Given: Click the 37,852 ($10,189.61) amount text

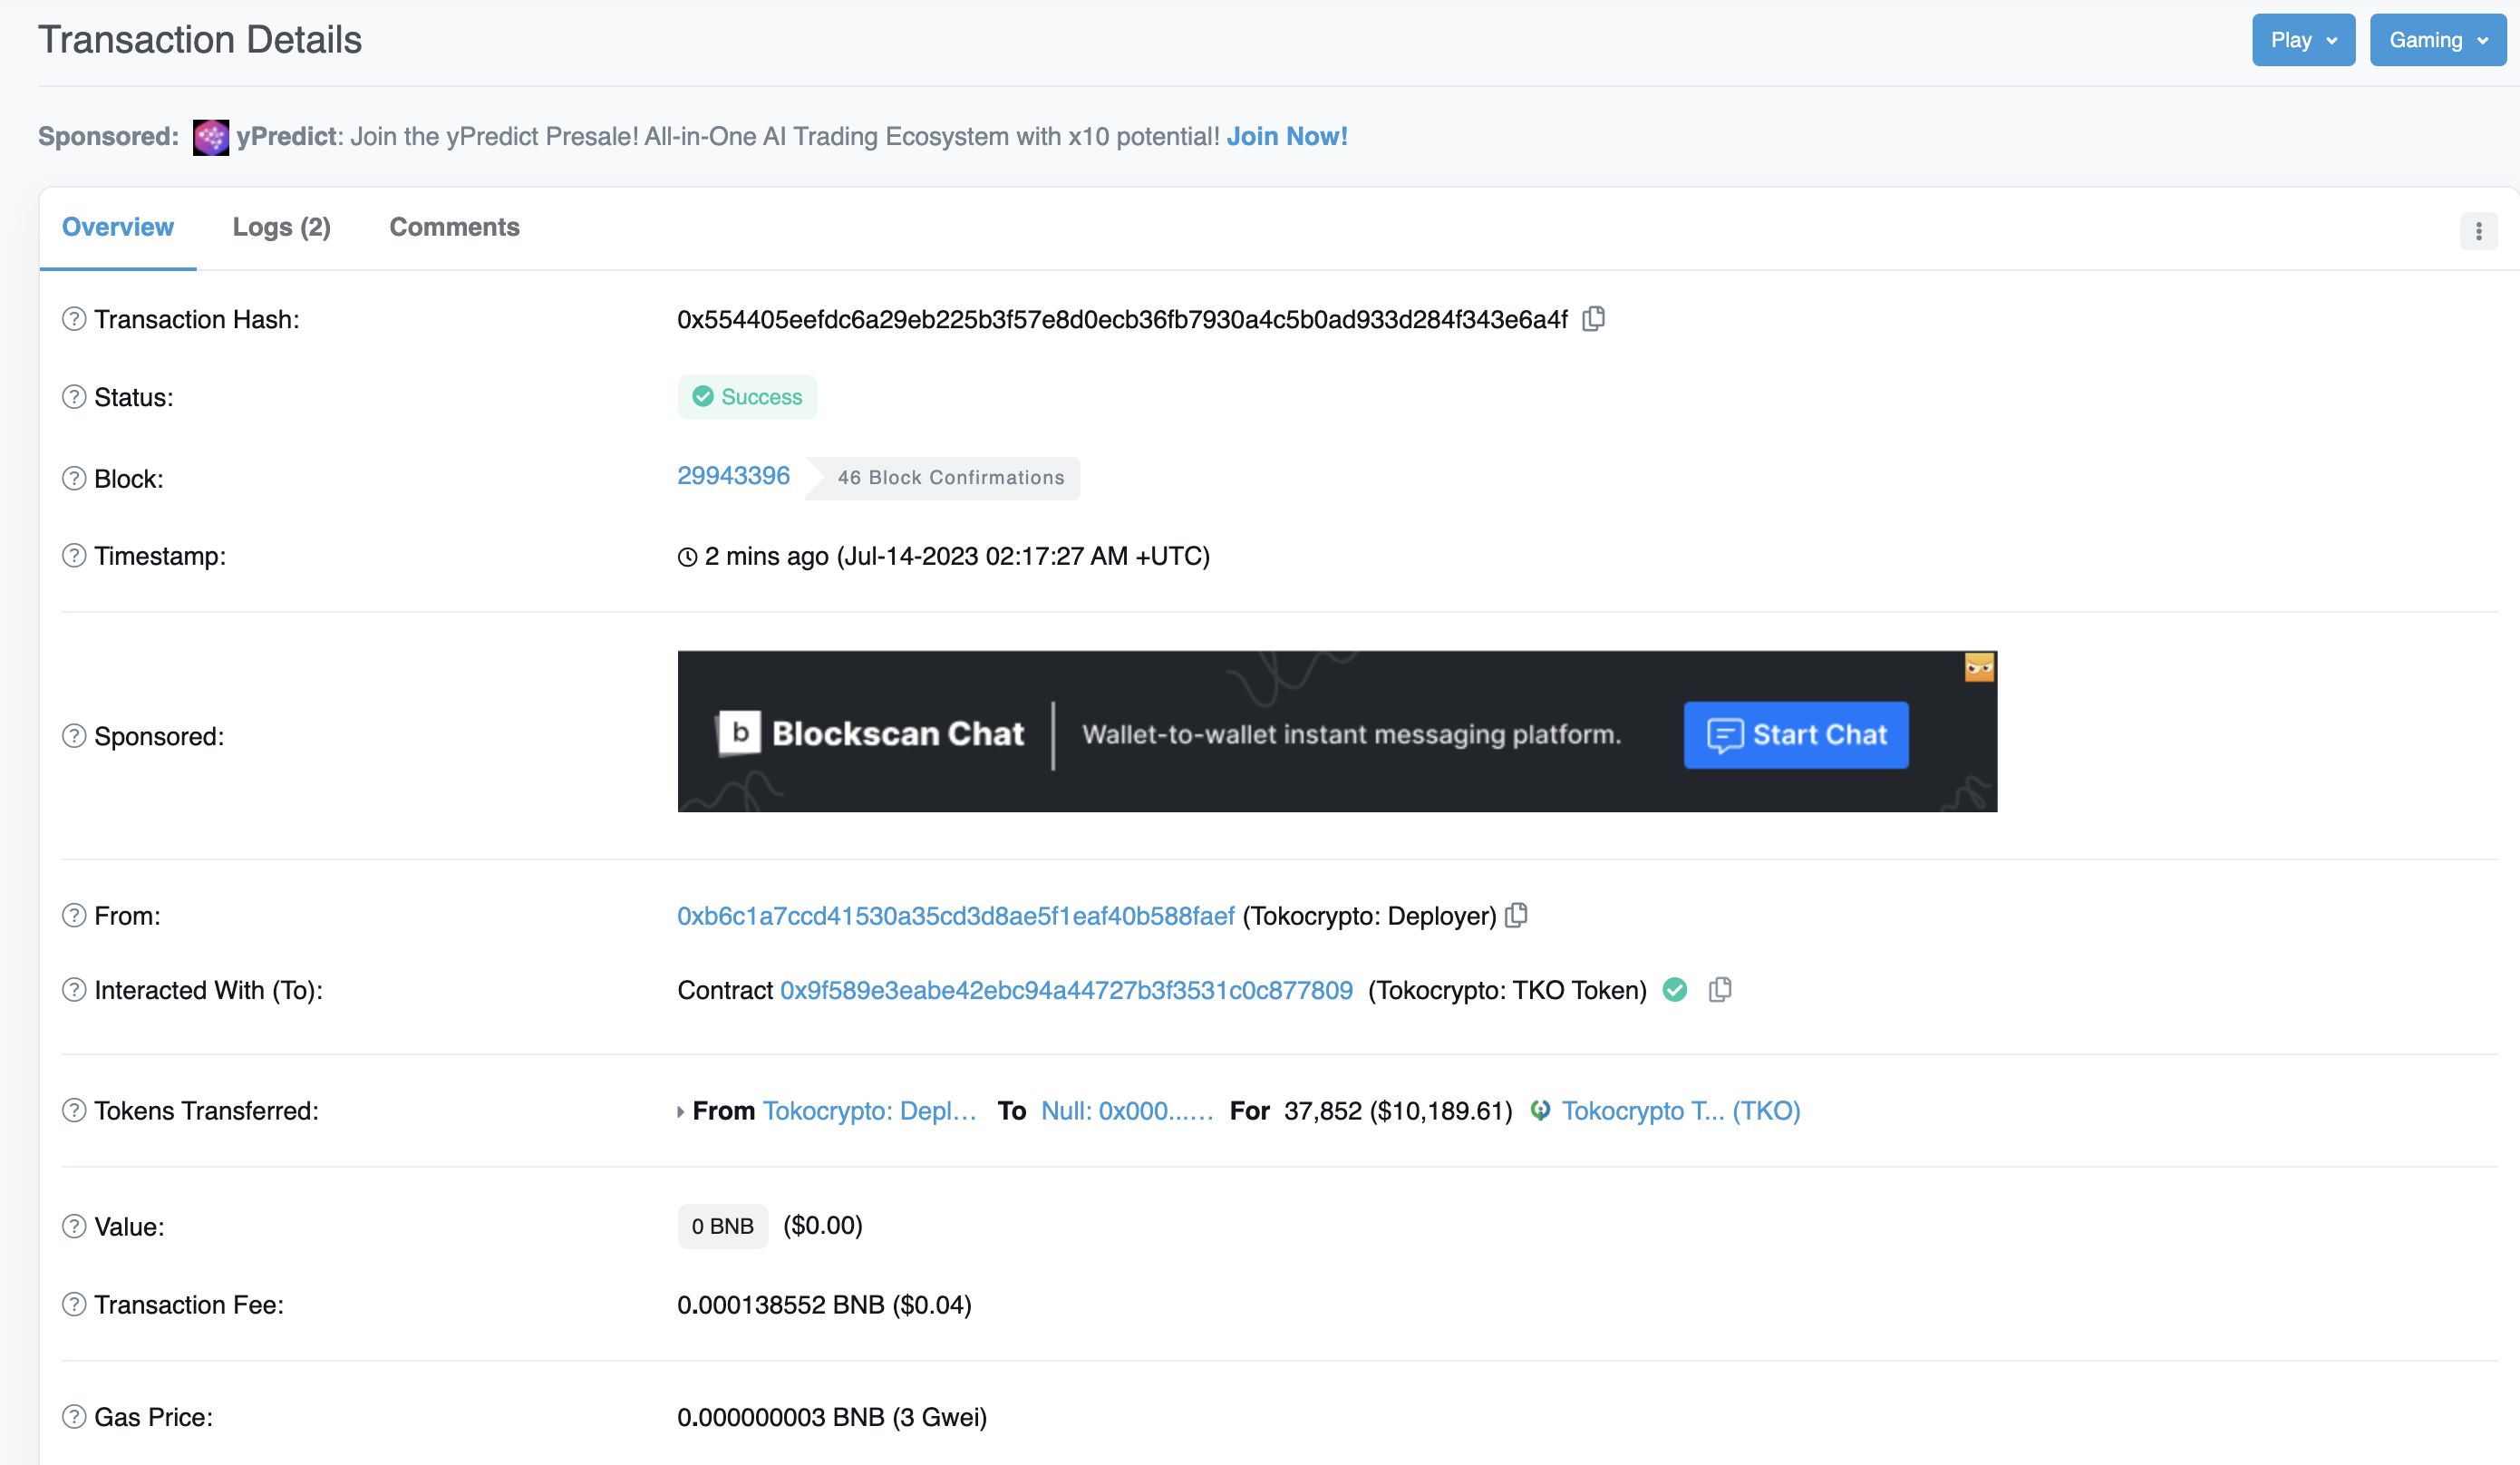Looking at the screenshot, I should click(1398, 1110).
